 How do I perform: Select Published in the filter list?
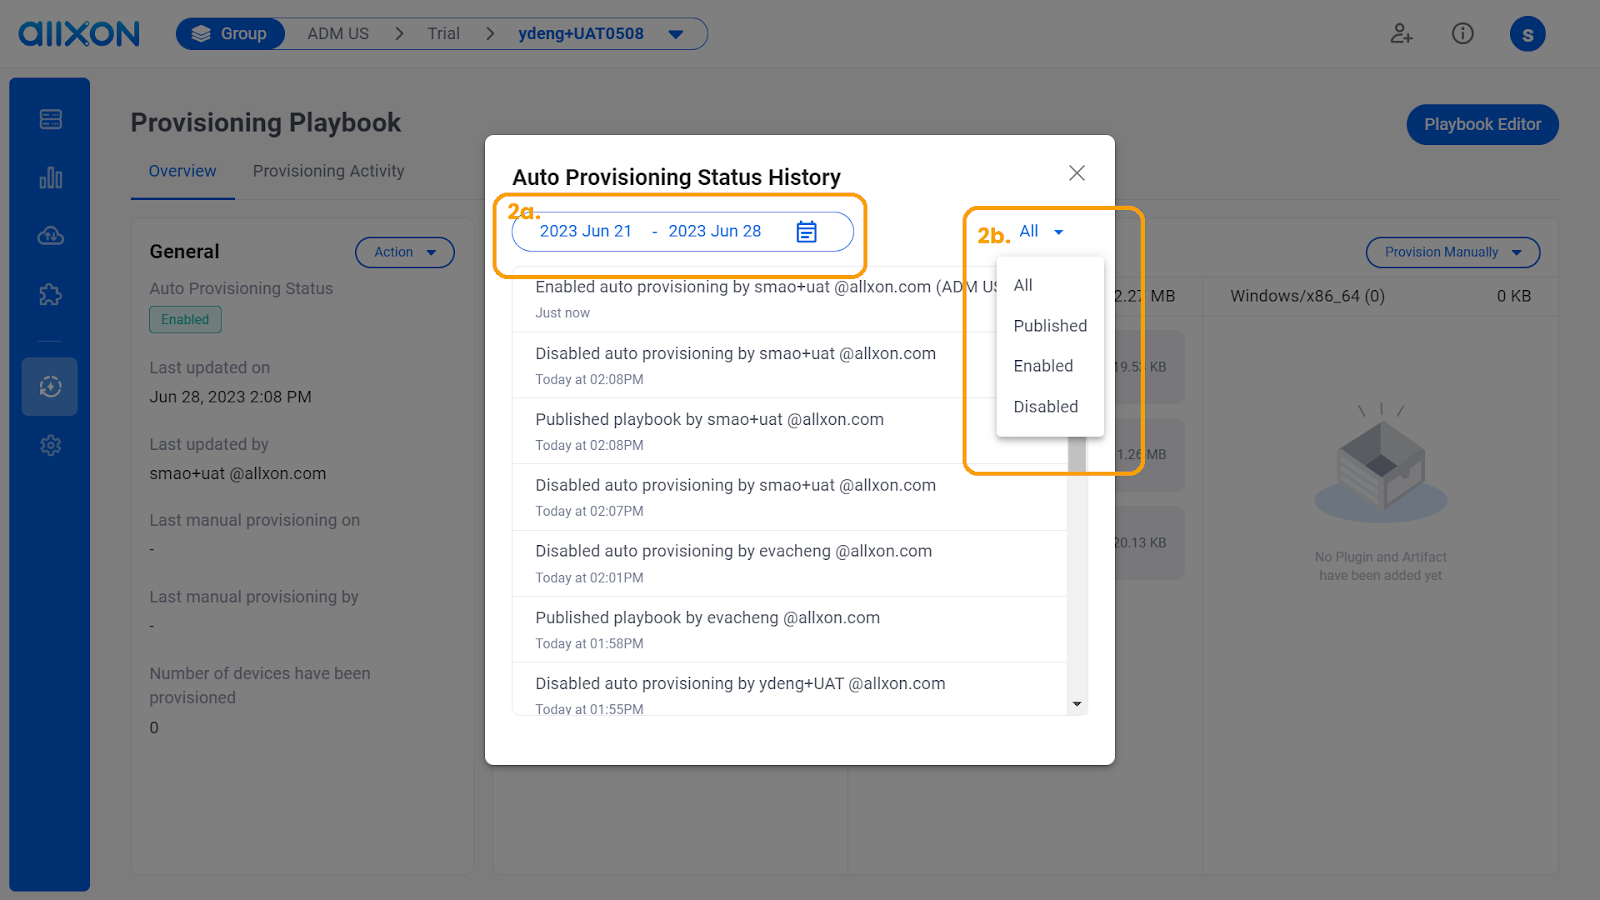click(1050, 326)
